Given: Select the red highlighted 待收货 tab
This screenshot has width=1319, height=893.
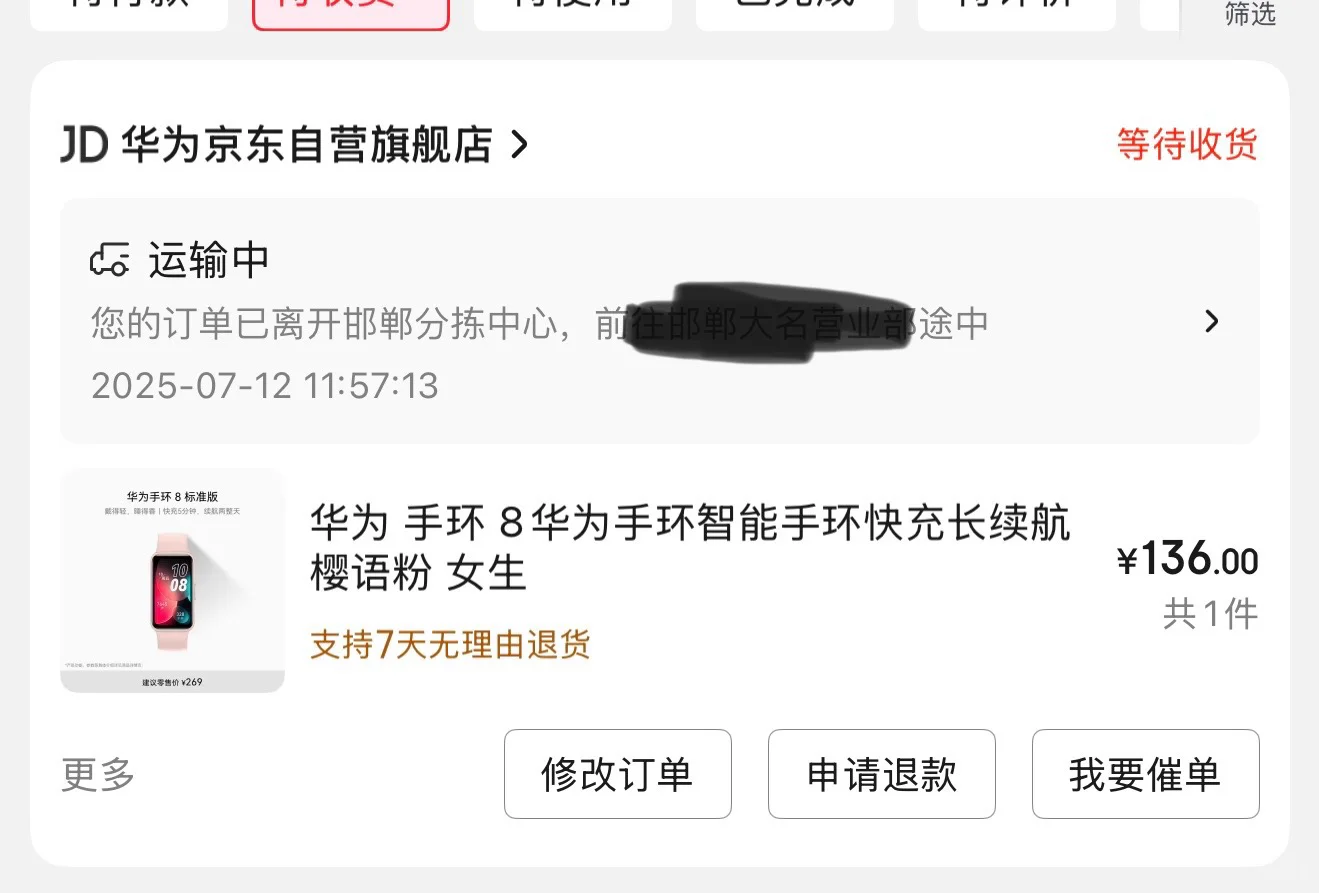Looking at the screenshot, I should click(x=351, y=10).
